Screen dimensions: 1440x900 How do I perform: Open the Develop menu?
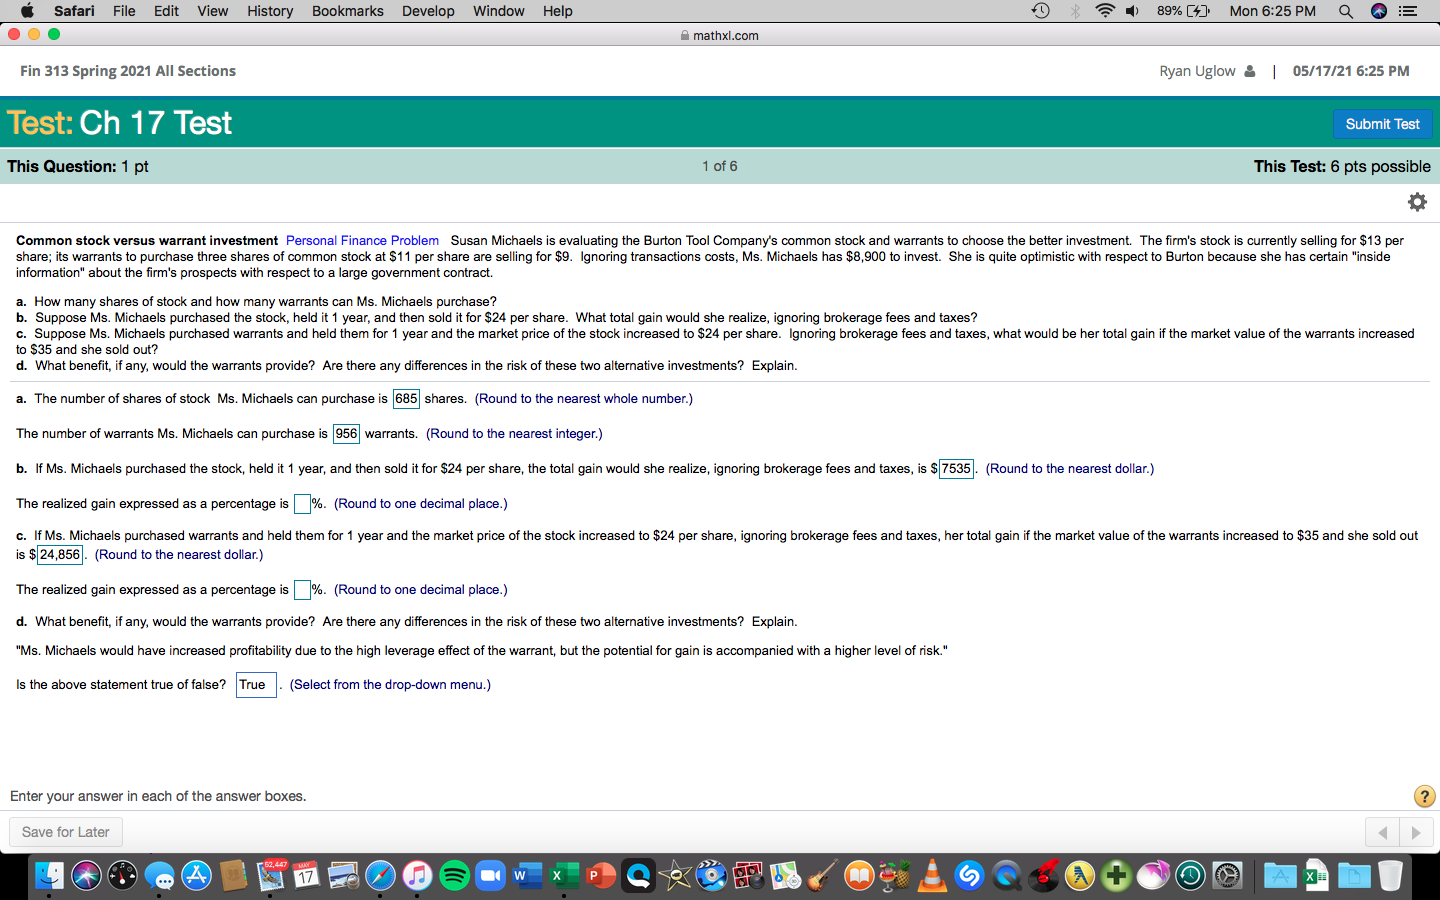pos(428,11)
